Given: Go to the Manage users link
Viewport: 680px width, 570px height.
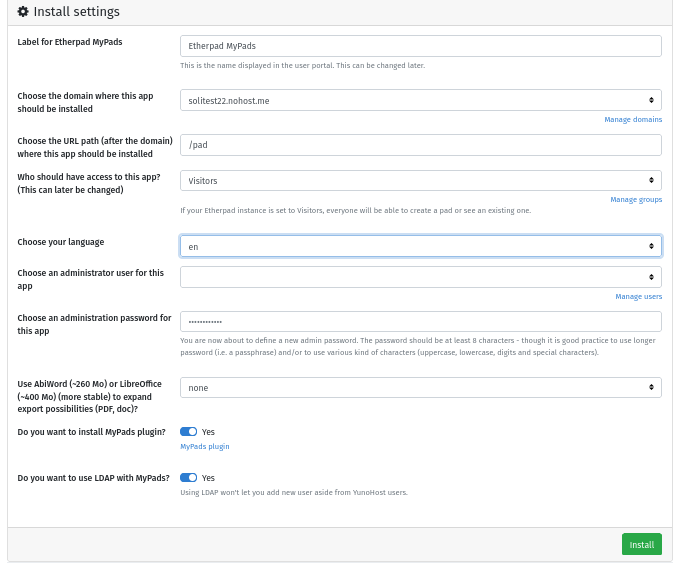Looking at the screenshot, I should pos(638,297).
